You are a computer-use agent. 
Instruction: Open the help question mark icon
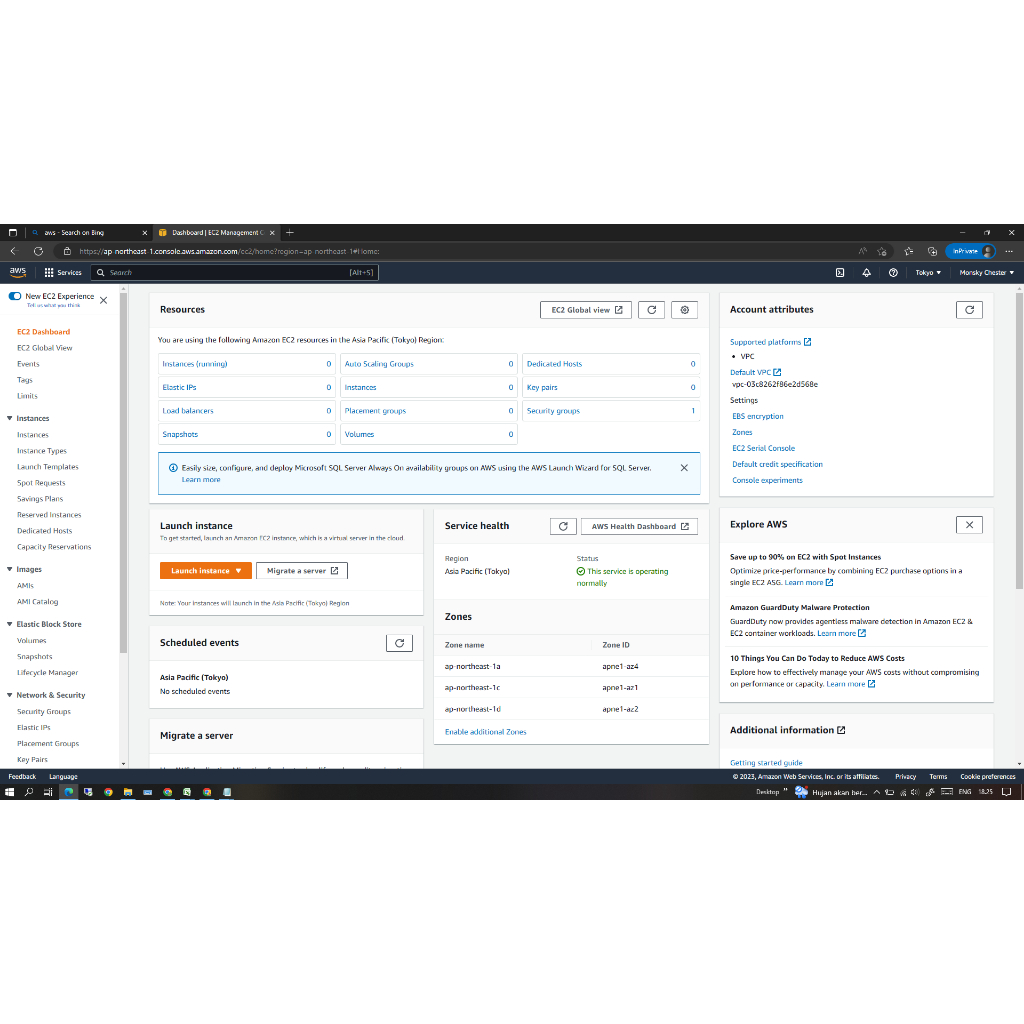click(893, 272)
